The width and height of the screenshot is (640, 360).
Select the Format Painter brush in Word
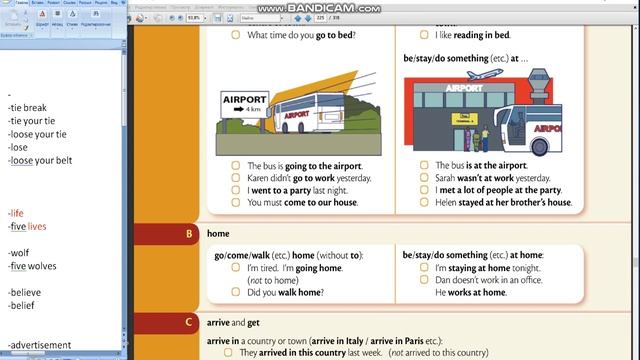(x=26, y=27)
